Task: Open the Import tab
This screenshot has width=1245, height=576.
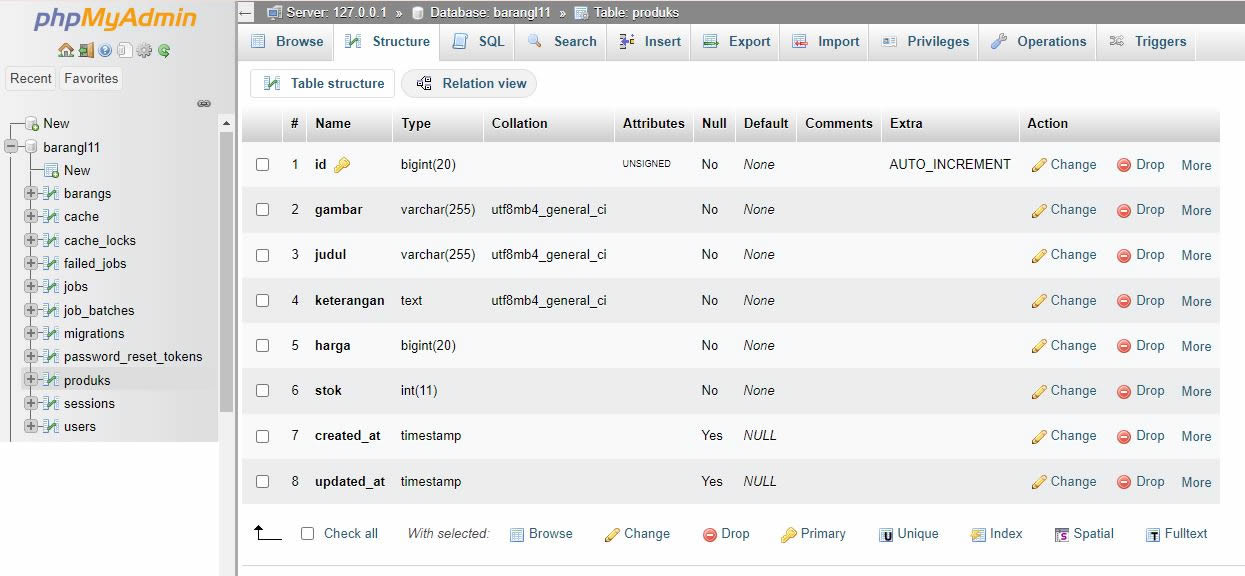Action: (826, 42)
